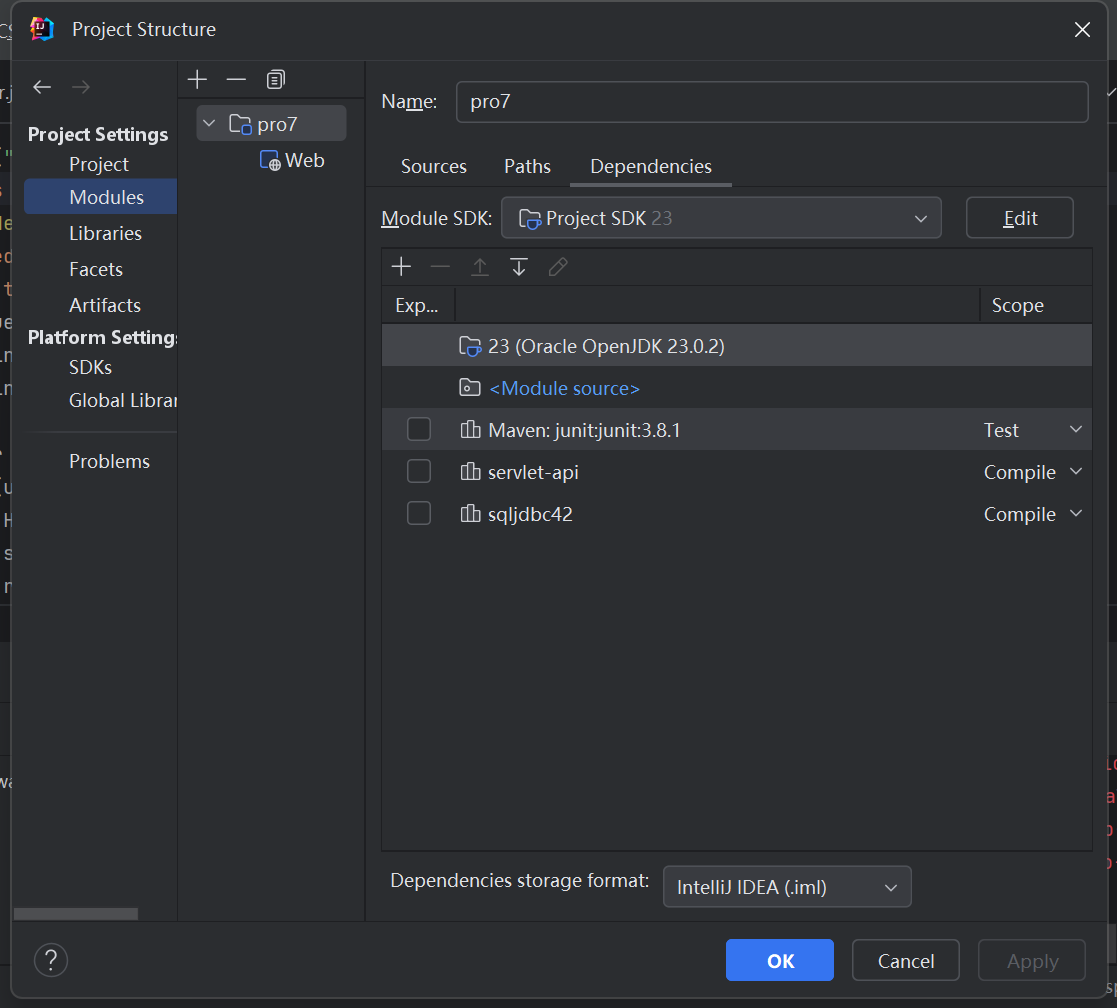Click the Module source folder icon
This screenshot has height=1008, width=1117.
469,388
